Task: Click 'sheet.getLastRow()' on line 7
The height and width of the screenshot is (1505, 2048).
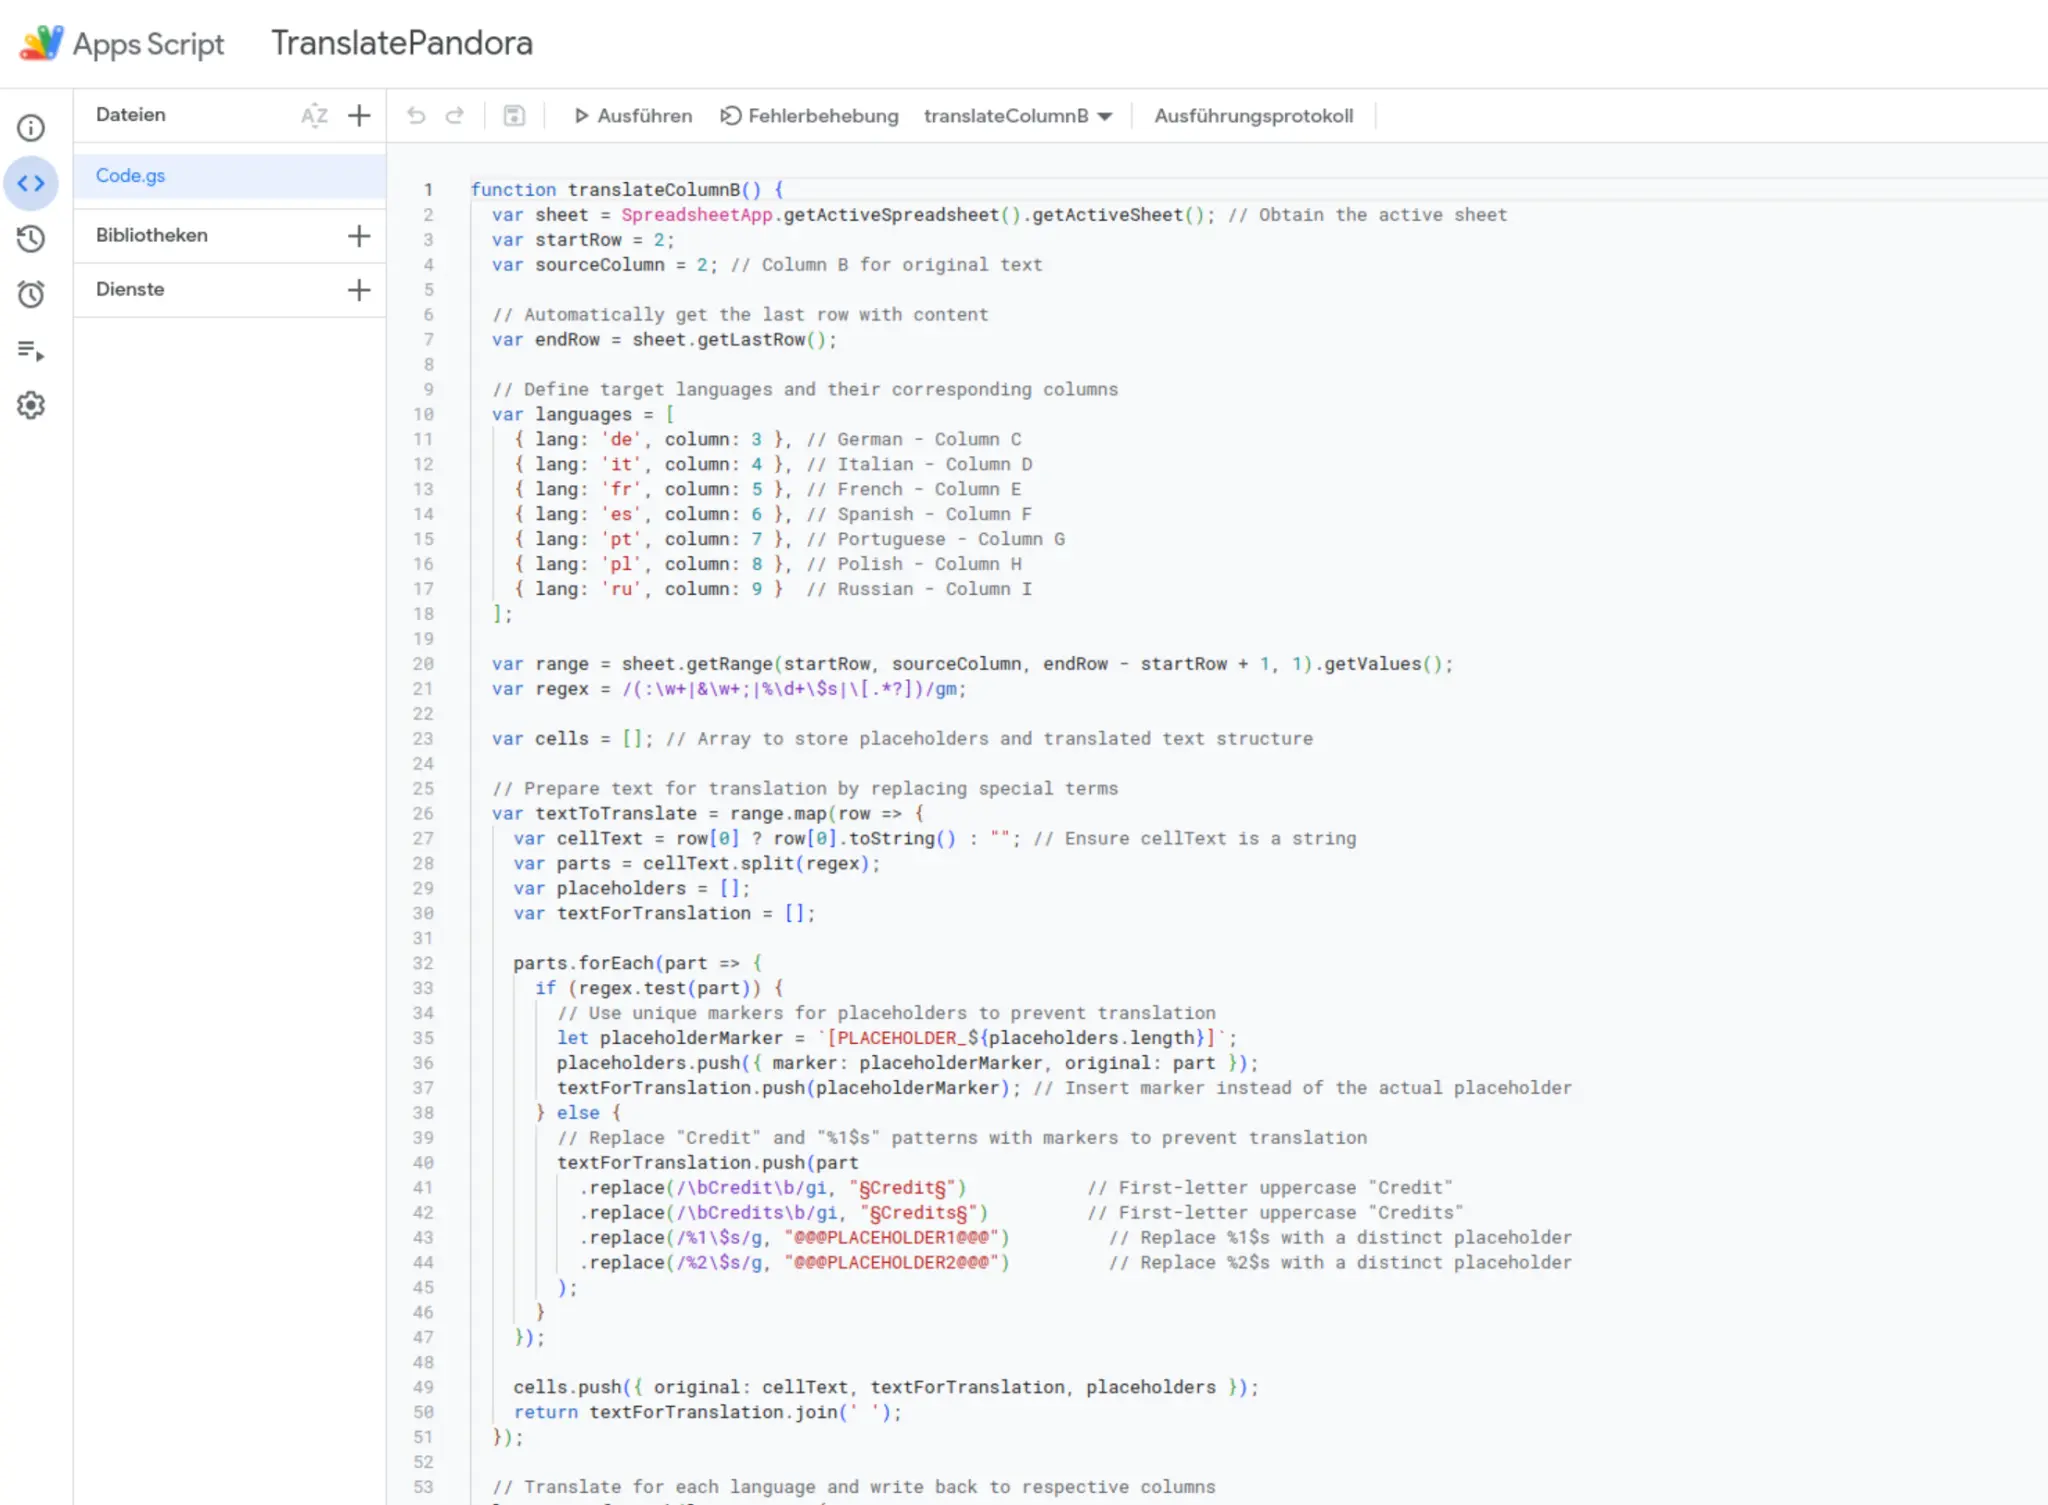Action: (729, 340)
